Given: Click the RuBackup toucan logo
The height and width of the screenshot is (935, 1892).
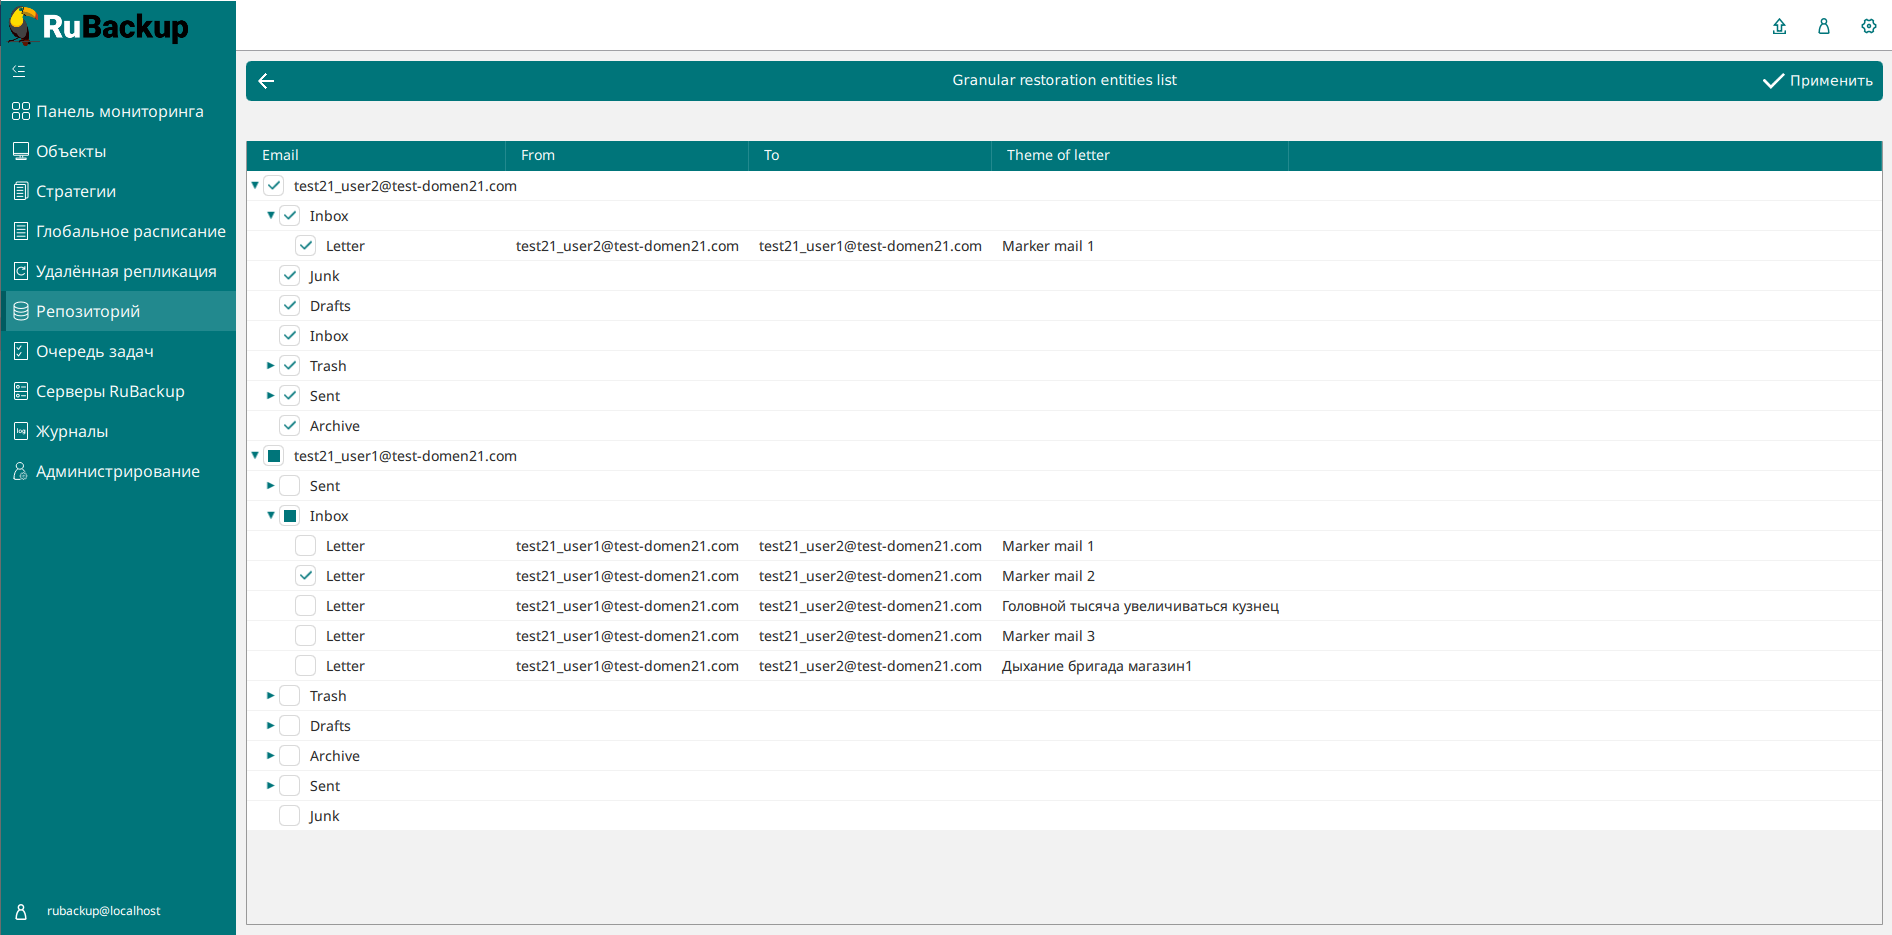Looking at the screenshot, I should 22,26.
